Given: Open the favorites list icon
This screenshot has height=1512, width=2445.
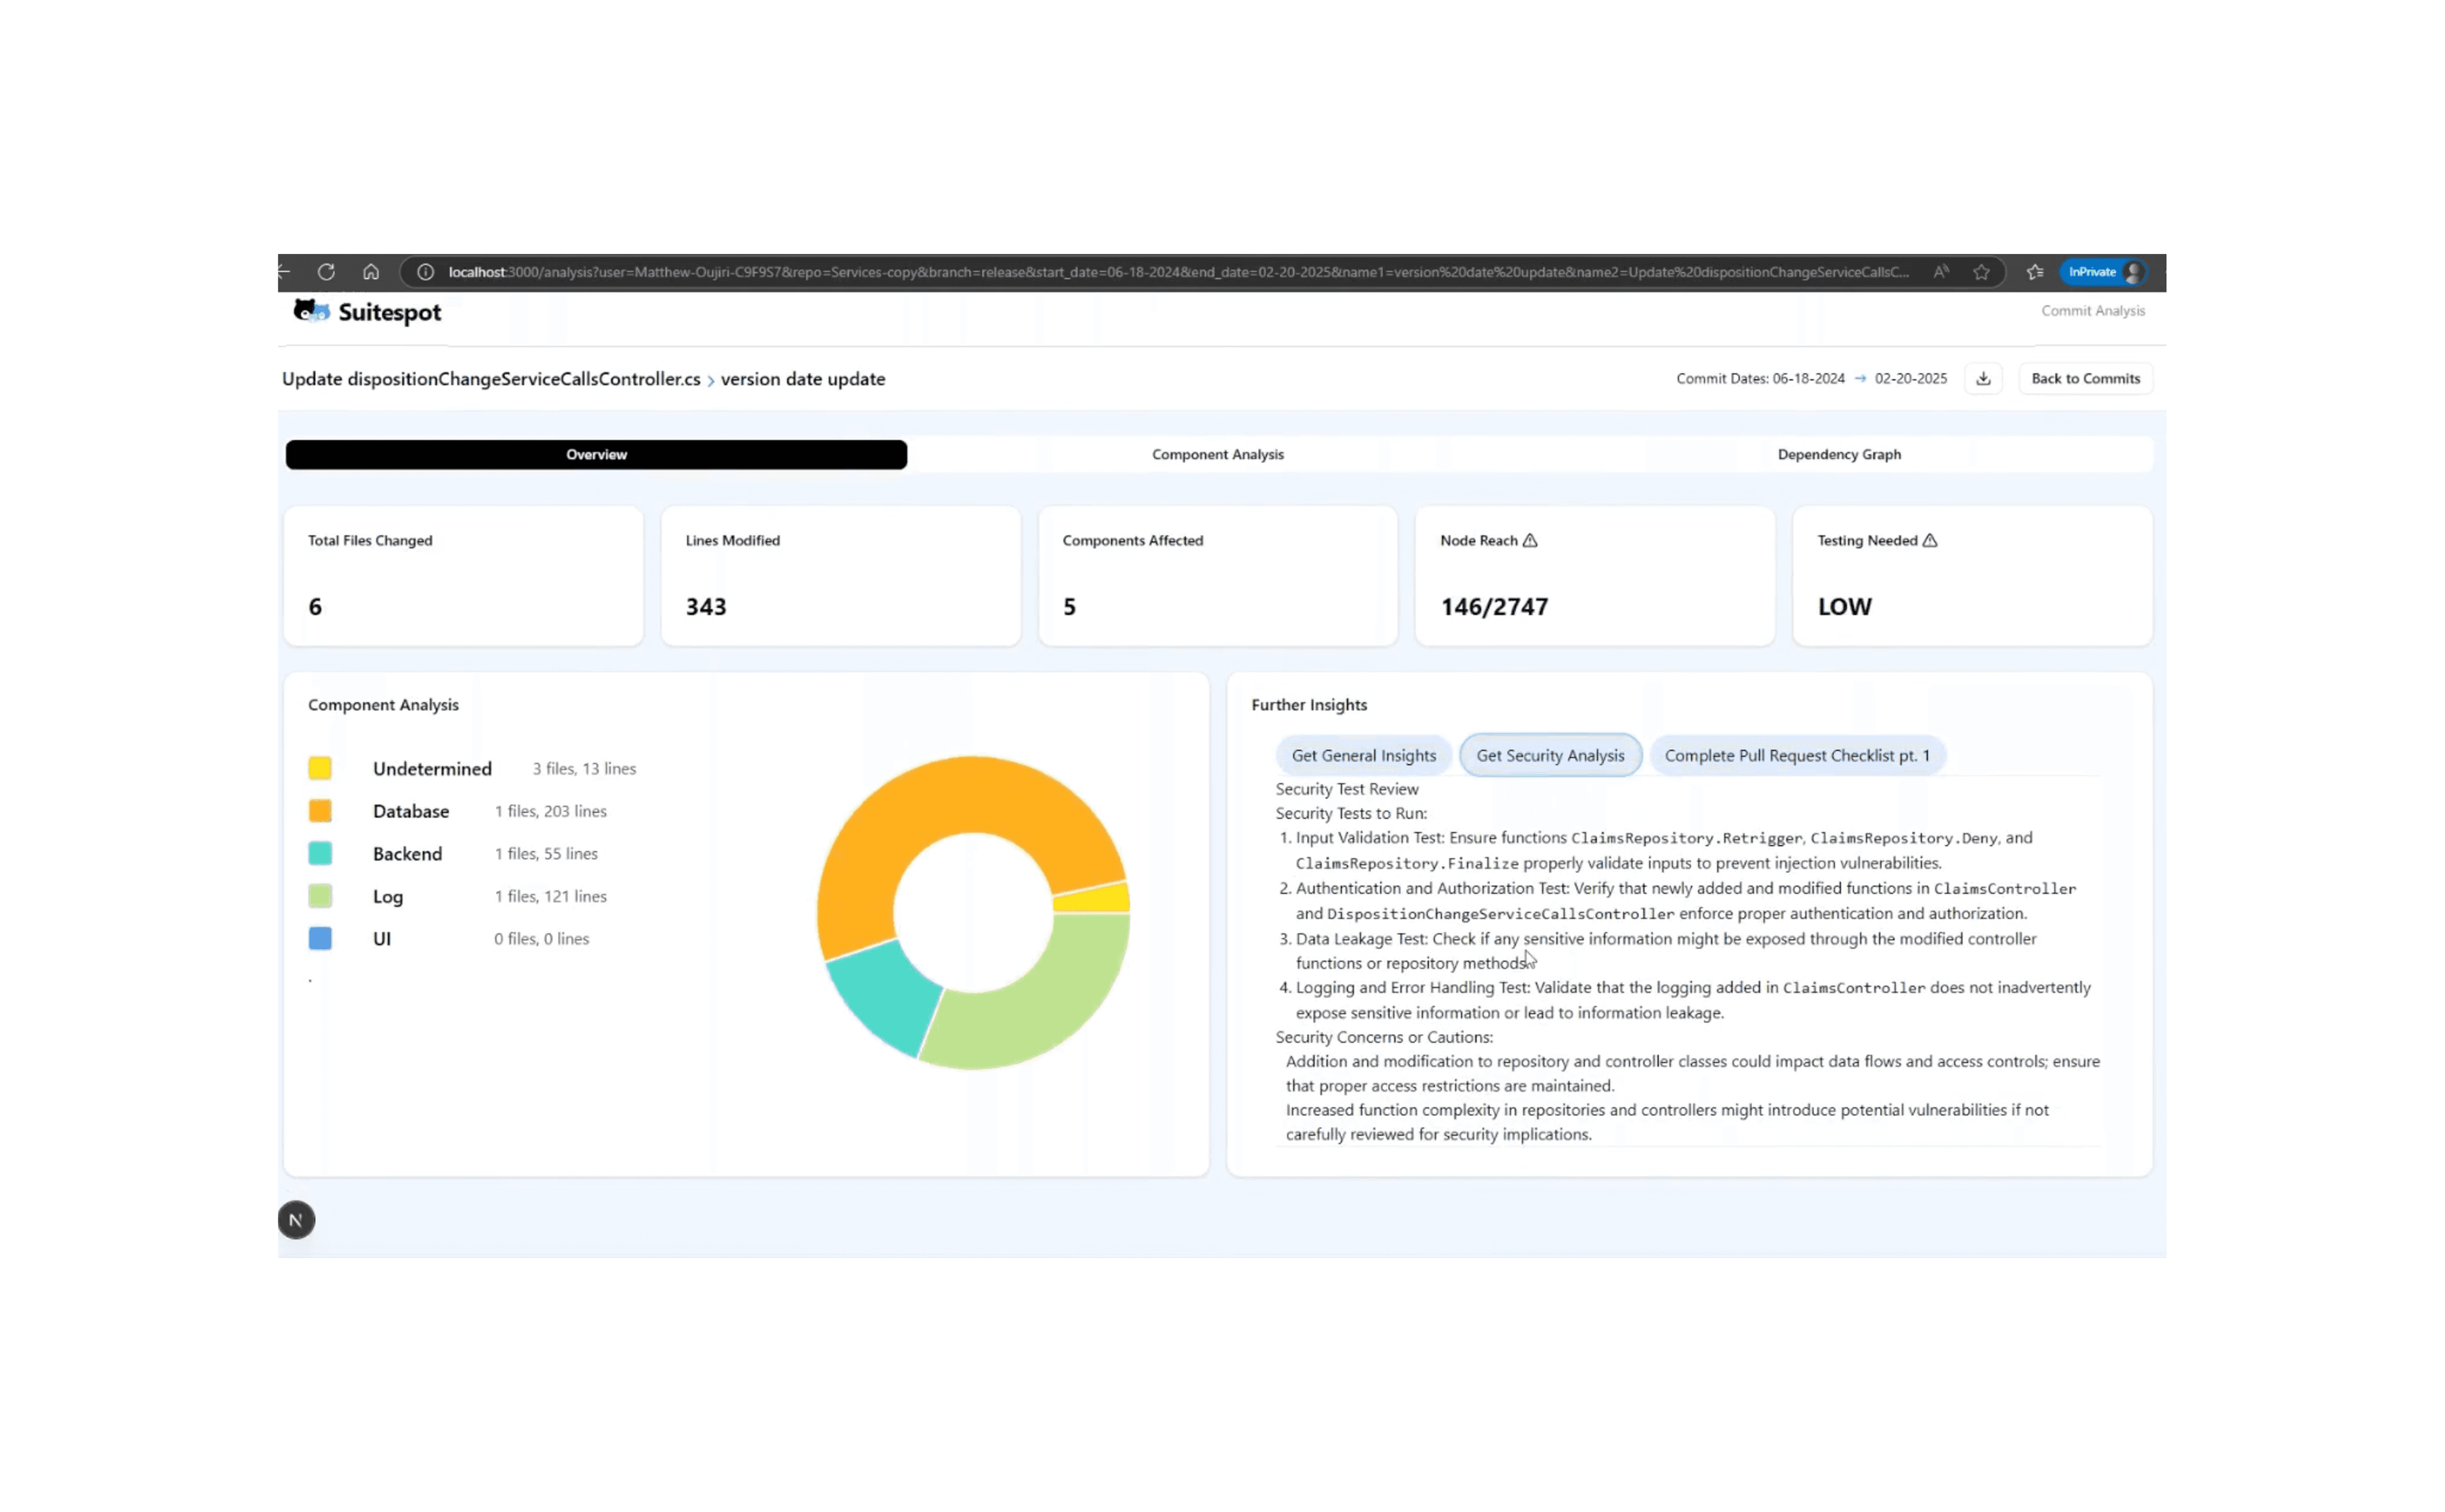Looking at the screenshot, I should click(x=2034, y=272).
